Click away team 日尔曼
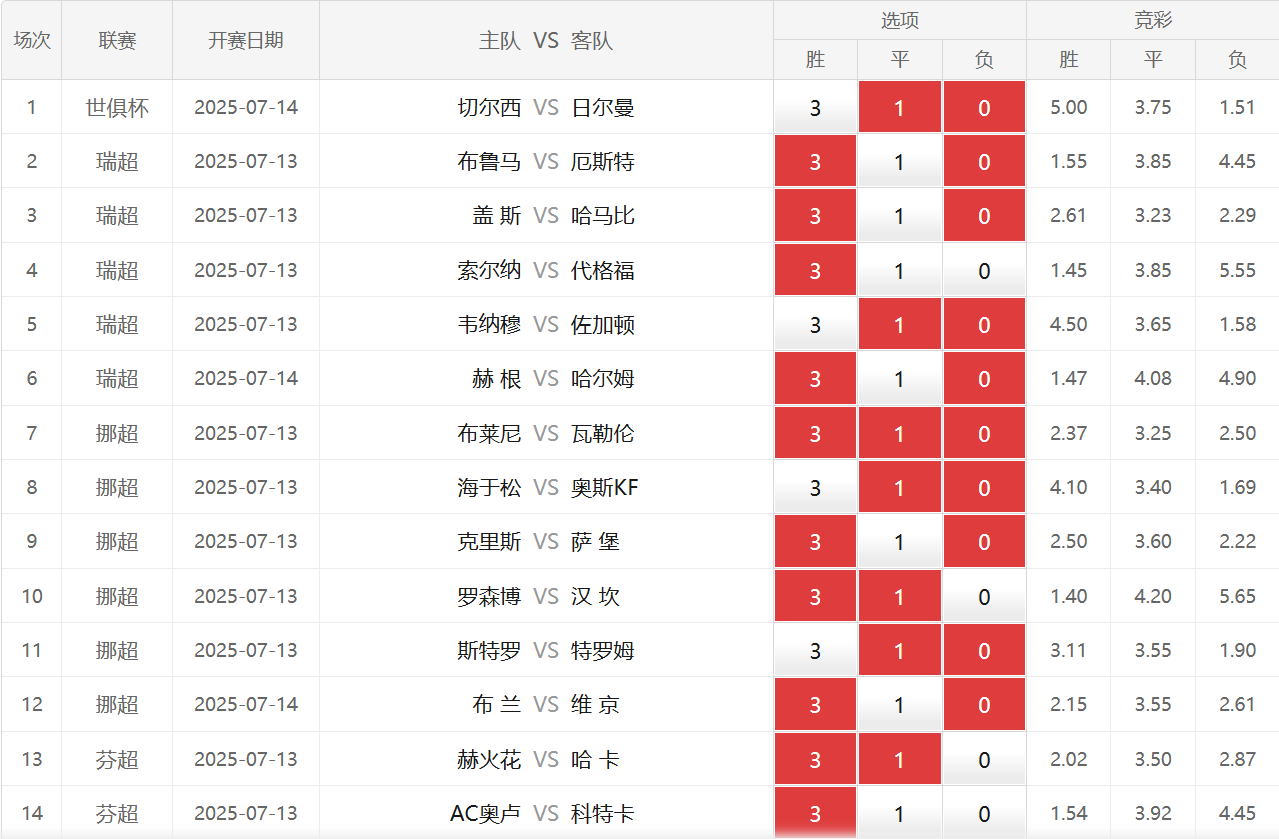 pos(603,107)
